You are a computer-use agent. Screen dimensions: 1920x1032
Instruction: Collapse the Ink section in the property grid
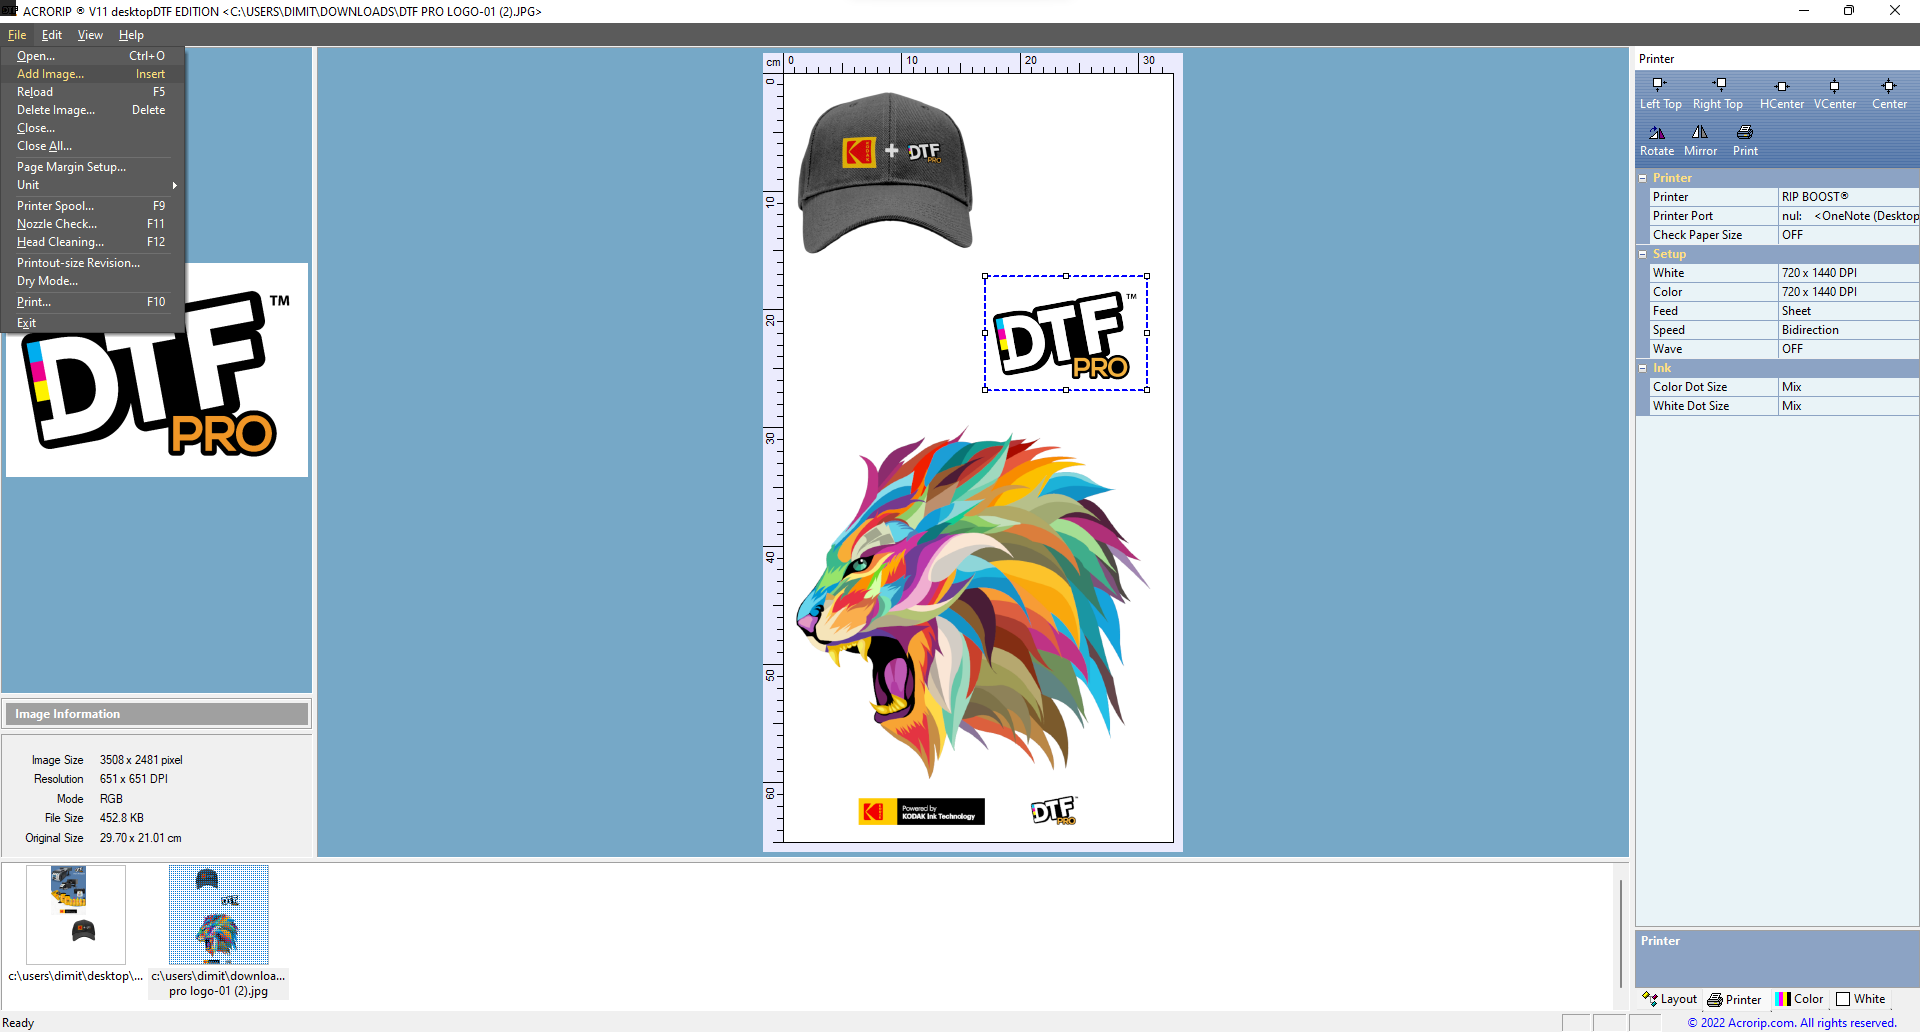(x=1644, y=368)
